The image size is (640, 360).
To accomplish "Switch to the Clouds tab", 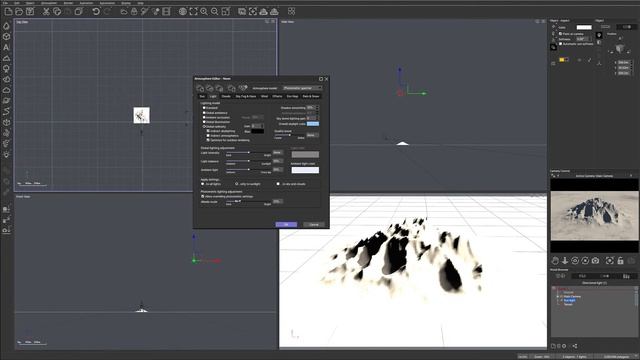I will pyautogui.click(x=226, y=96).
